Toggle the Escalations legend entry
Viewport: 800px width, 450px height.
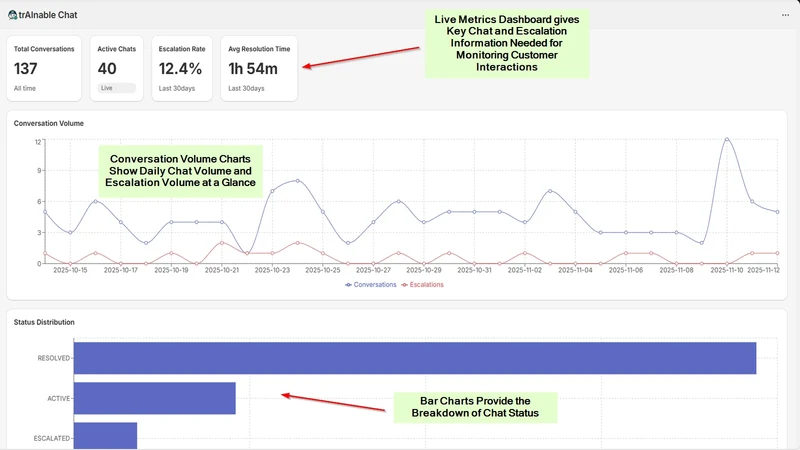422,285
